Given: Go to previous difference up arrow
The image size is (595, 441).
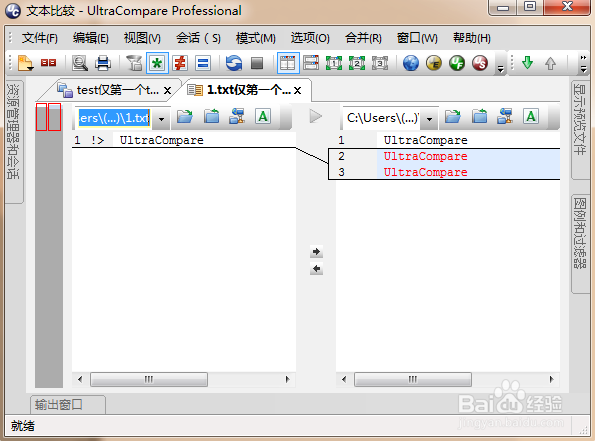Looking at the screenshot, I should tap(551, 63).
